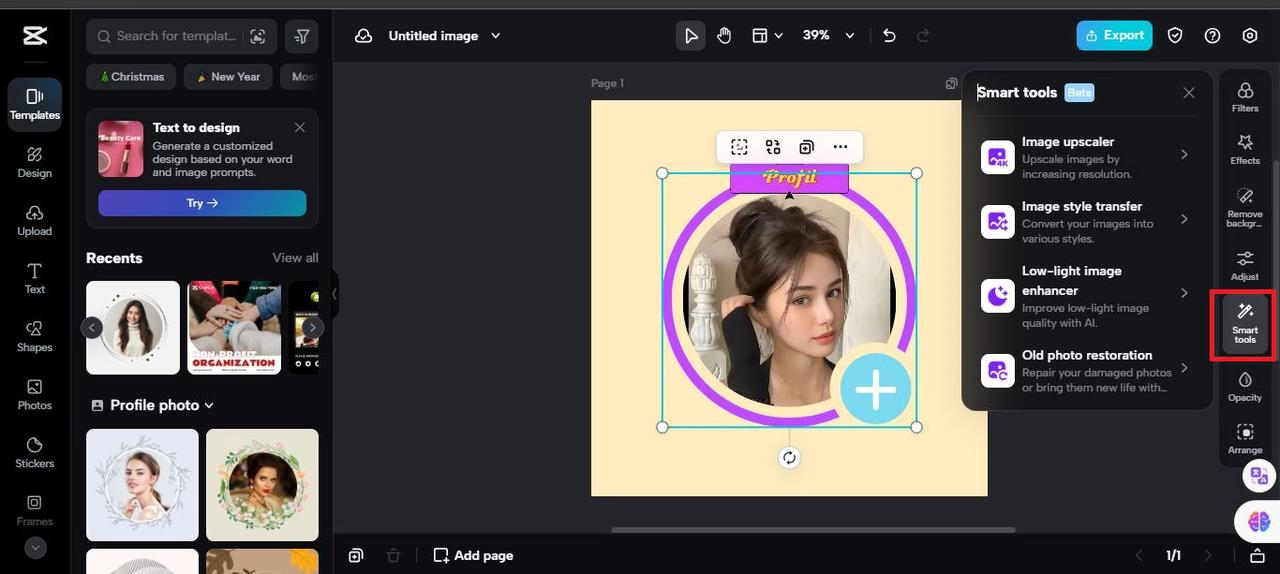Collapse the left templates panel
Screen dimensions: 1280x574
334,294
